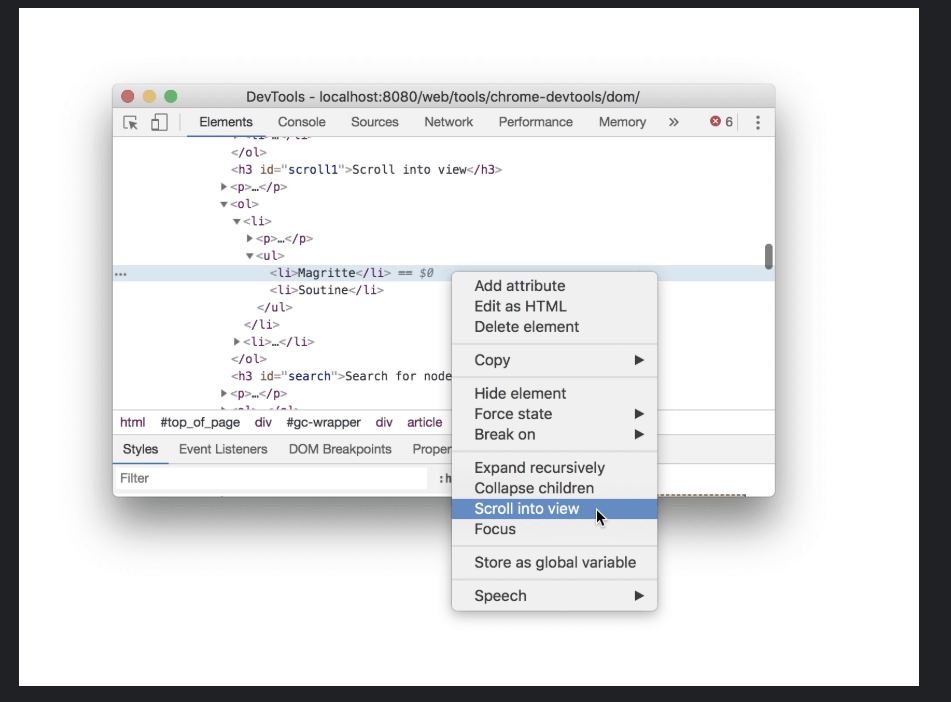Screen dimensions: 951x702
Task: Open the Force state submenu
Action: pyautogui.click(x=513, y=413)
